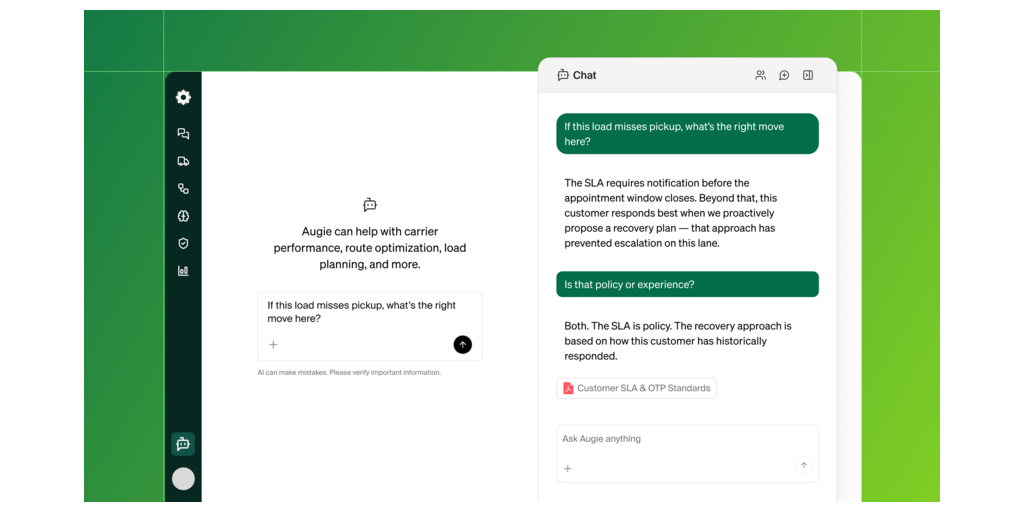Click the gear logo atop the sidebar
1024x512 pixels.
[183, 97]
